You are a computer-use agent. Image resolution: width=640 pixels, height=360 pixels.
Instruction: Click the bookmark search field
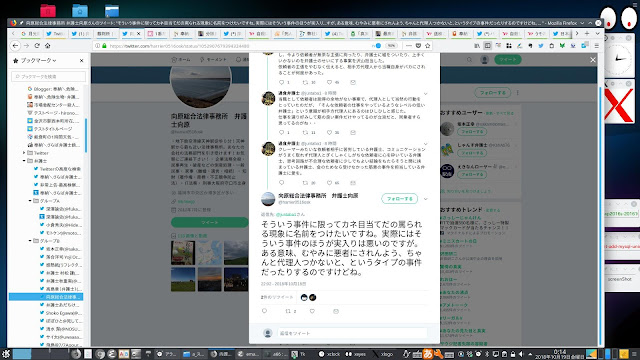point(49,76)
